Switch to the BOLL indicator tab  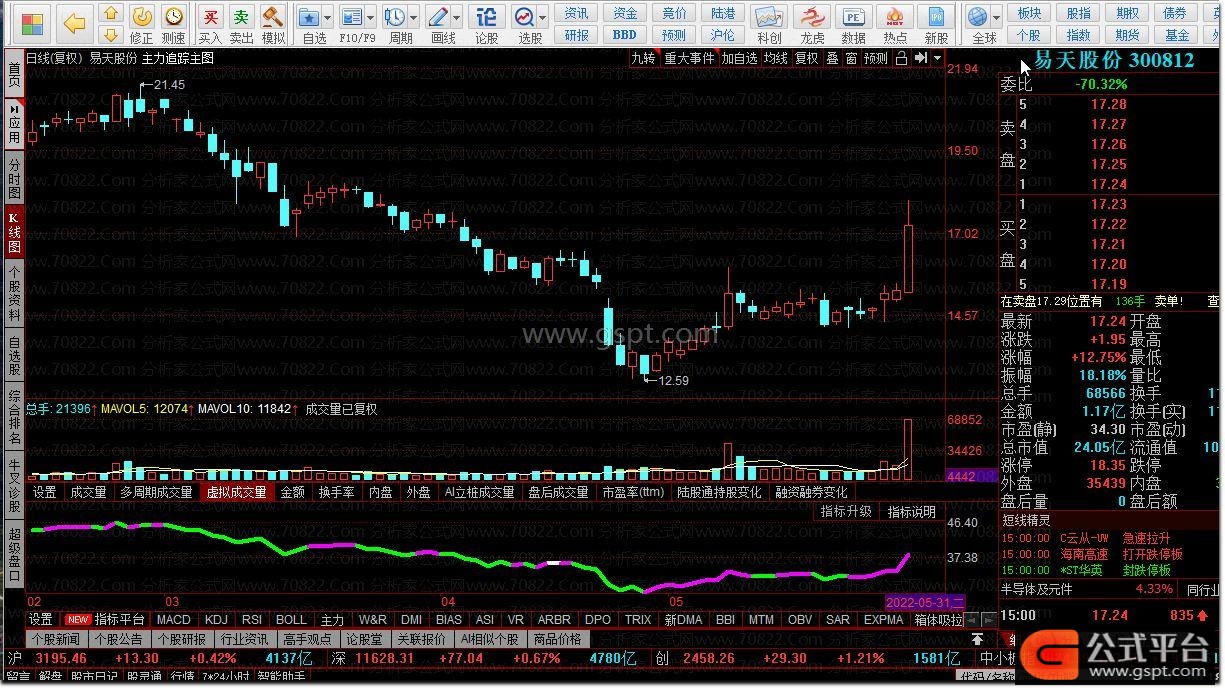click(291, 620)
